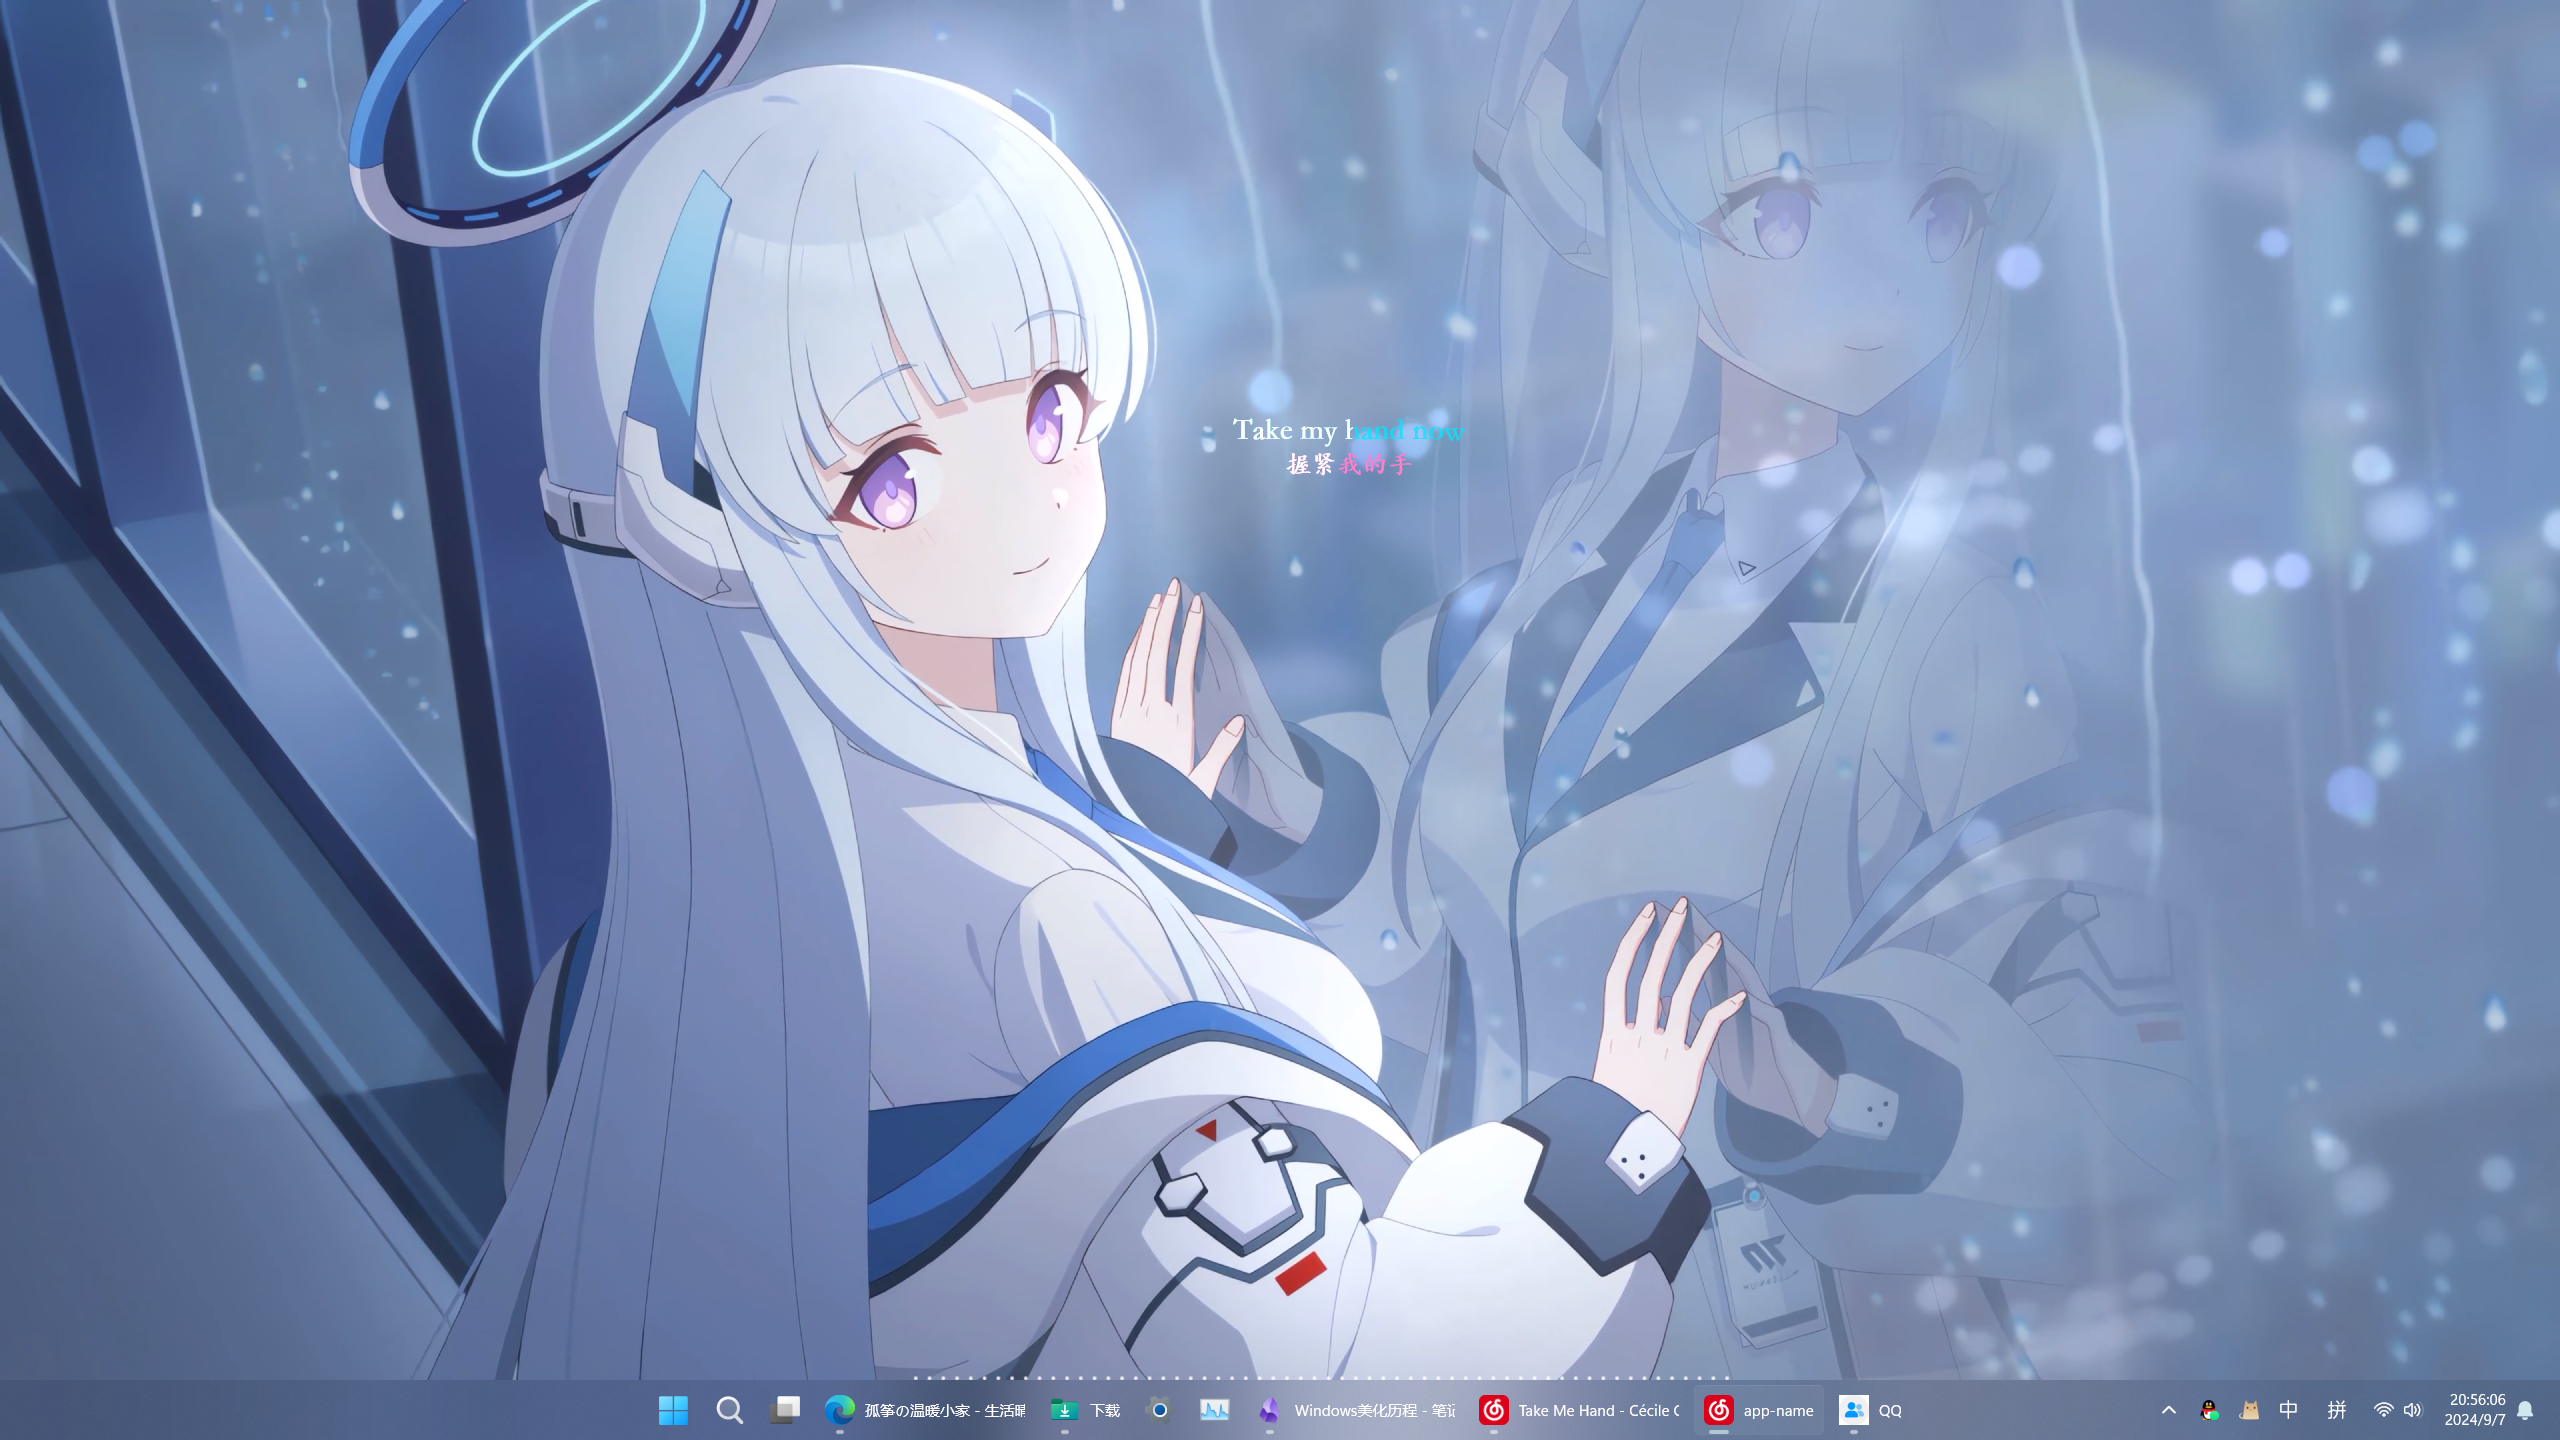Switch pinyin mode using 拼 tray indicator
This screenshot has height=1440, width=2560.
[x=2339, y=1410]
